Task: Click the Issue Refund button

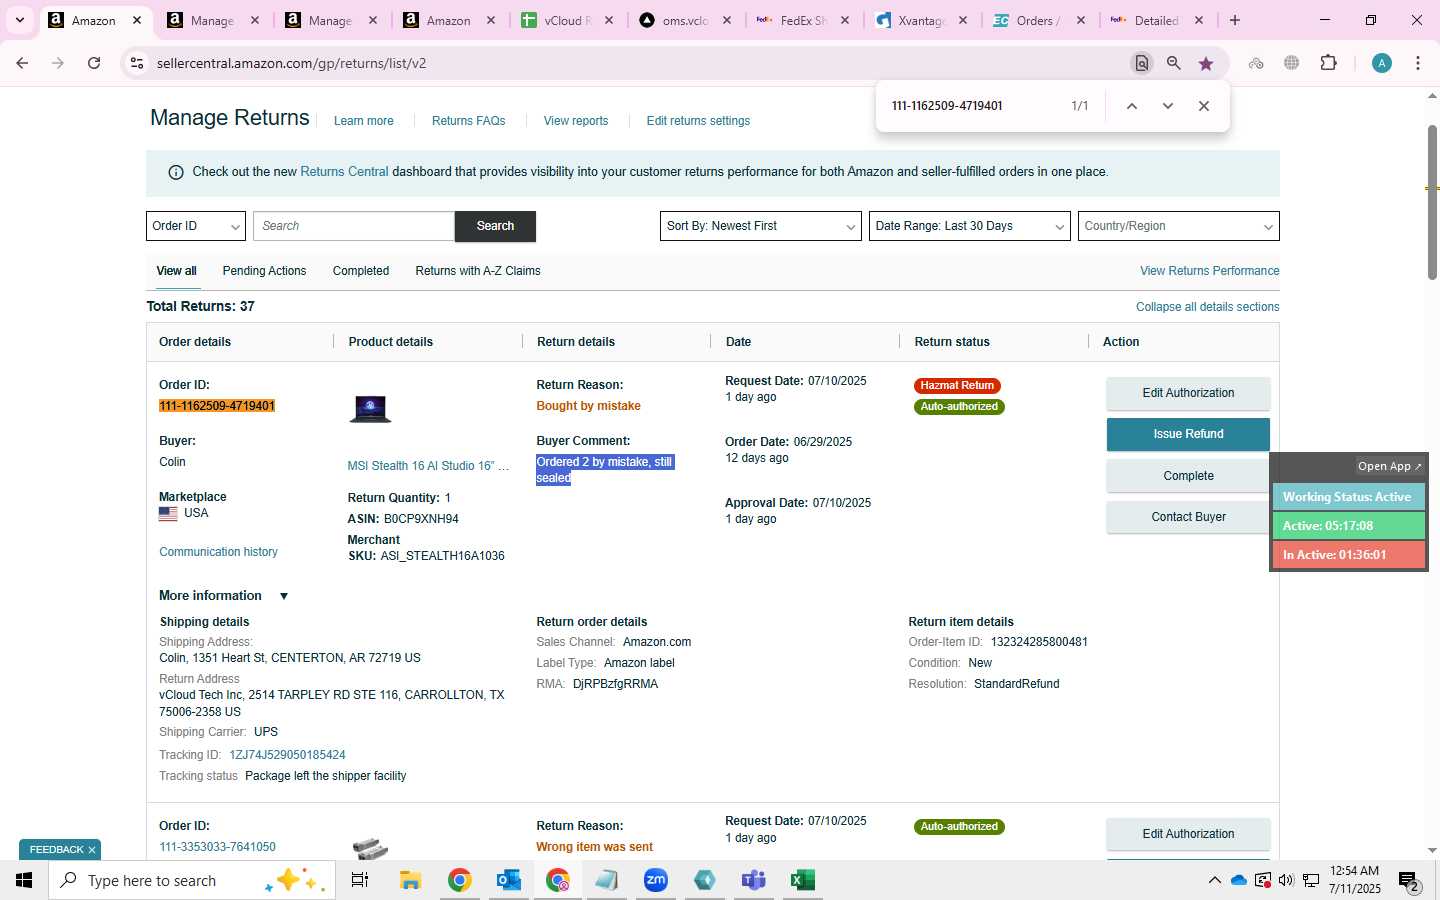Action: click(1188, 434)
